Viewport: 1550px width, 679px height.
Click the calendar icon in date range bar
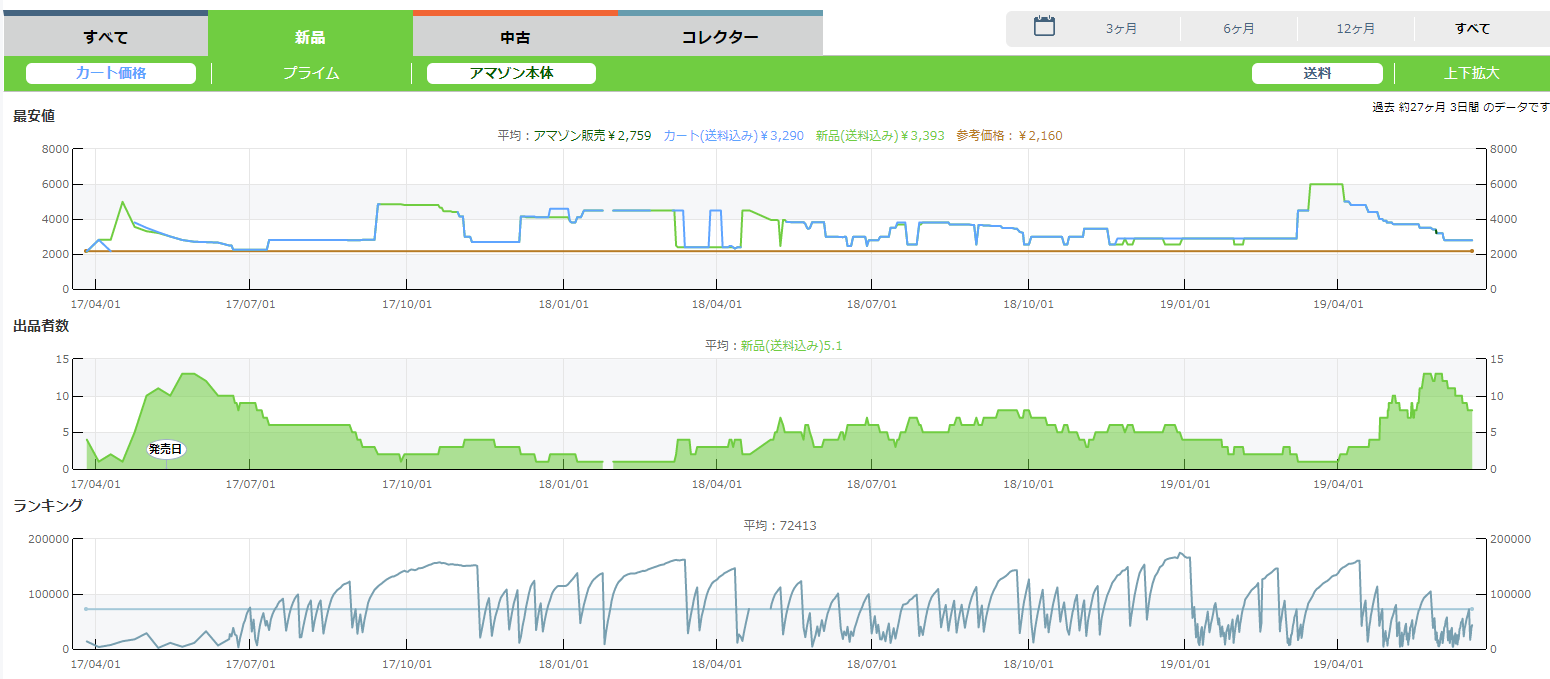click(x=1044, y=27)
